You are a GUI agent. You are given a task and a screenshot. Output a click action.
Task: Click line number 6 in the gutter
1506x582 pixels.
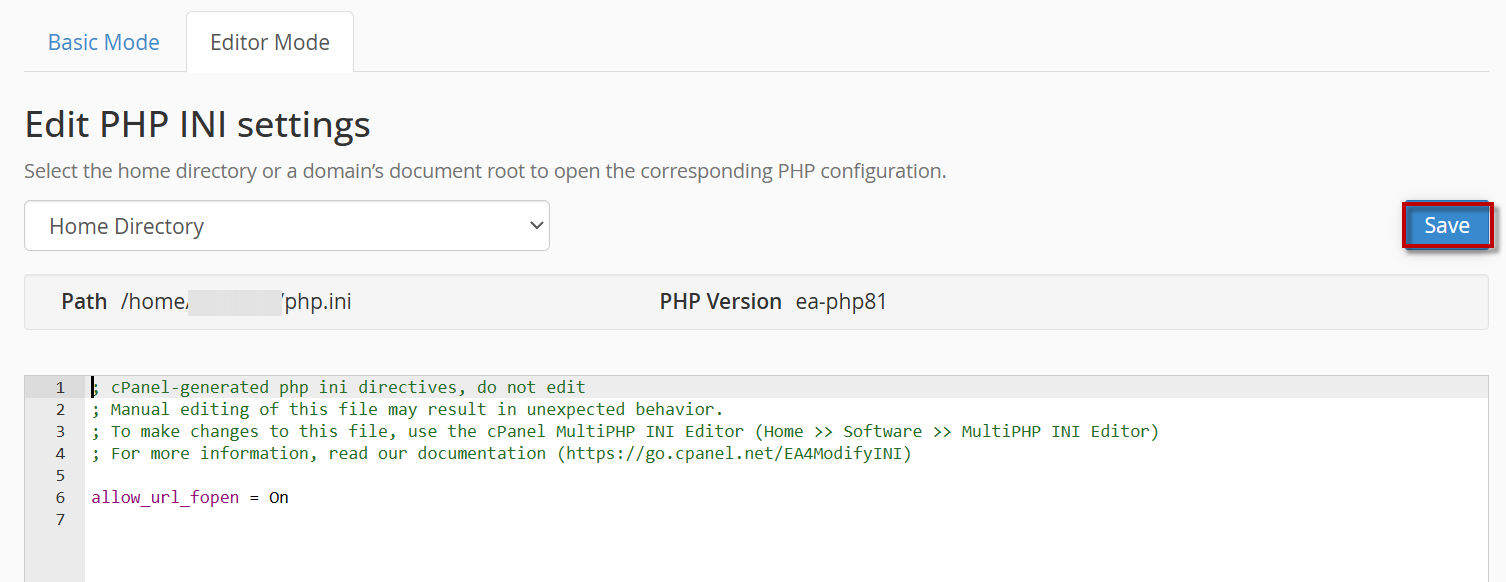pos(60,497)
